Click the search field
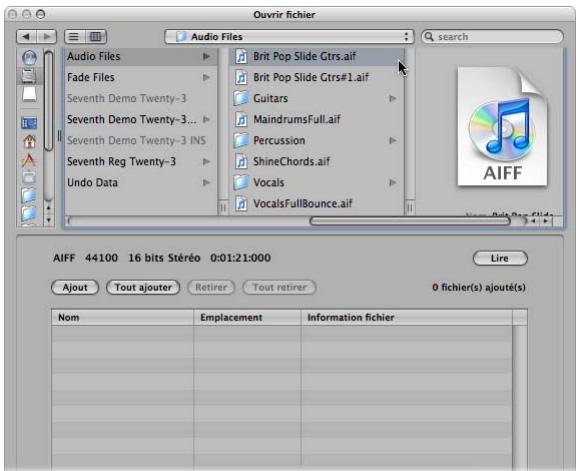The image size is (576, 471). point(492,37)
